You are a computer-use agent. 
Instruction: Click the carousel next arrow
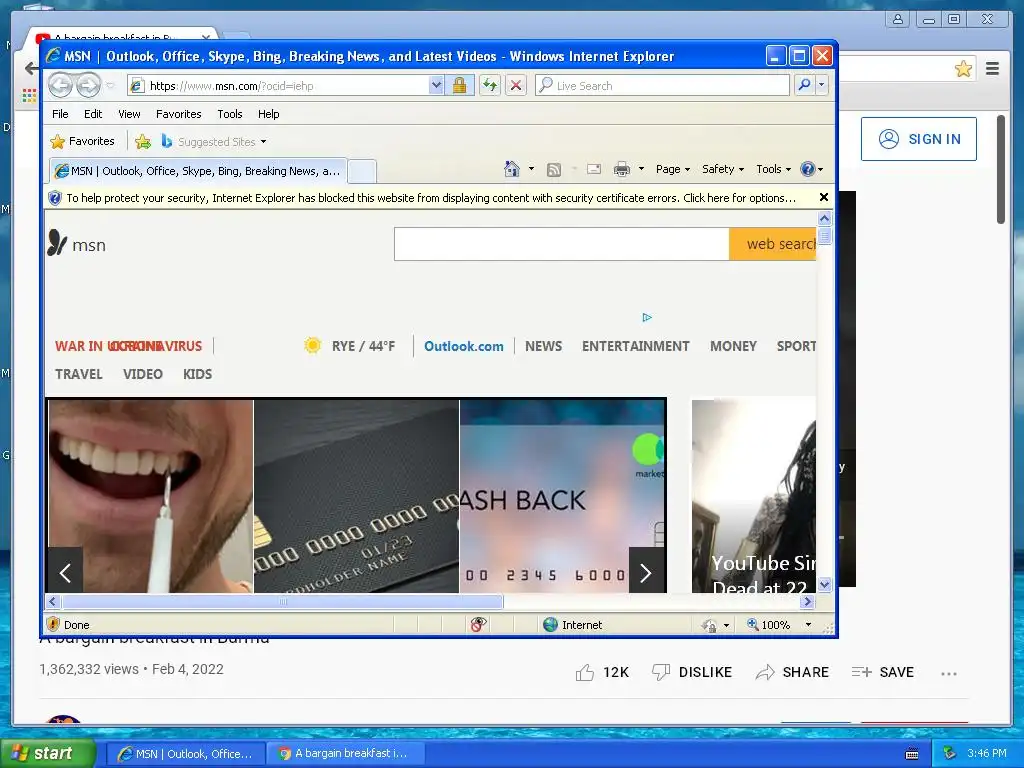tap(646, 573)
